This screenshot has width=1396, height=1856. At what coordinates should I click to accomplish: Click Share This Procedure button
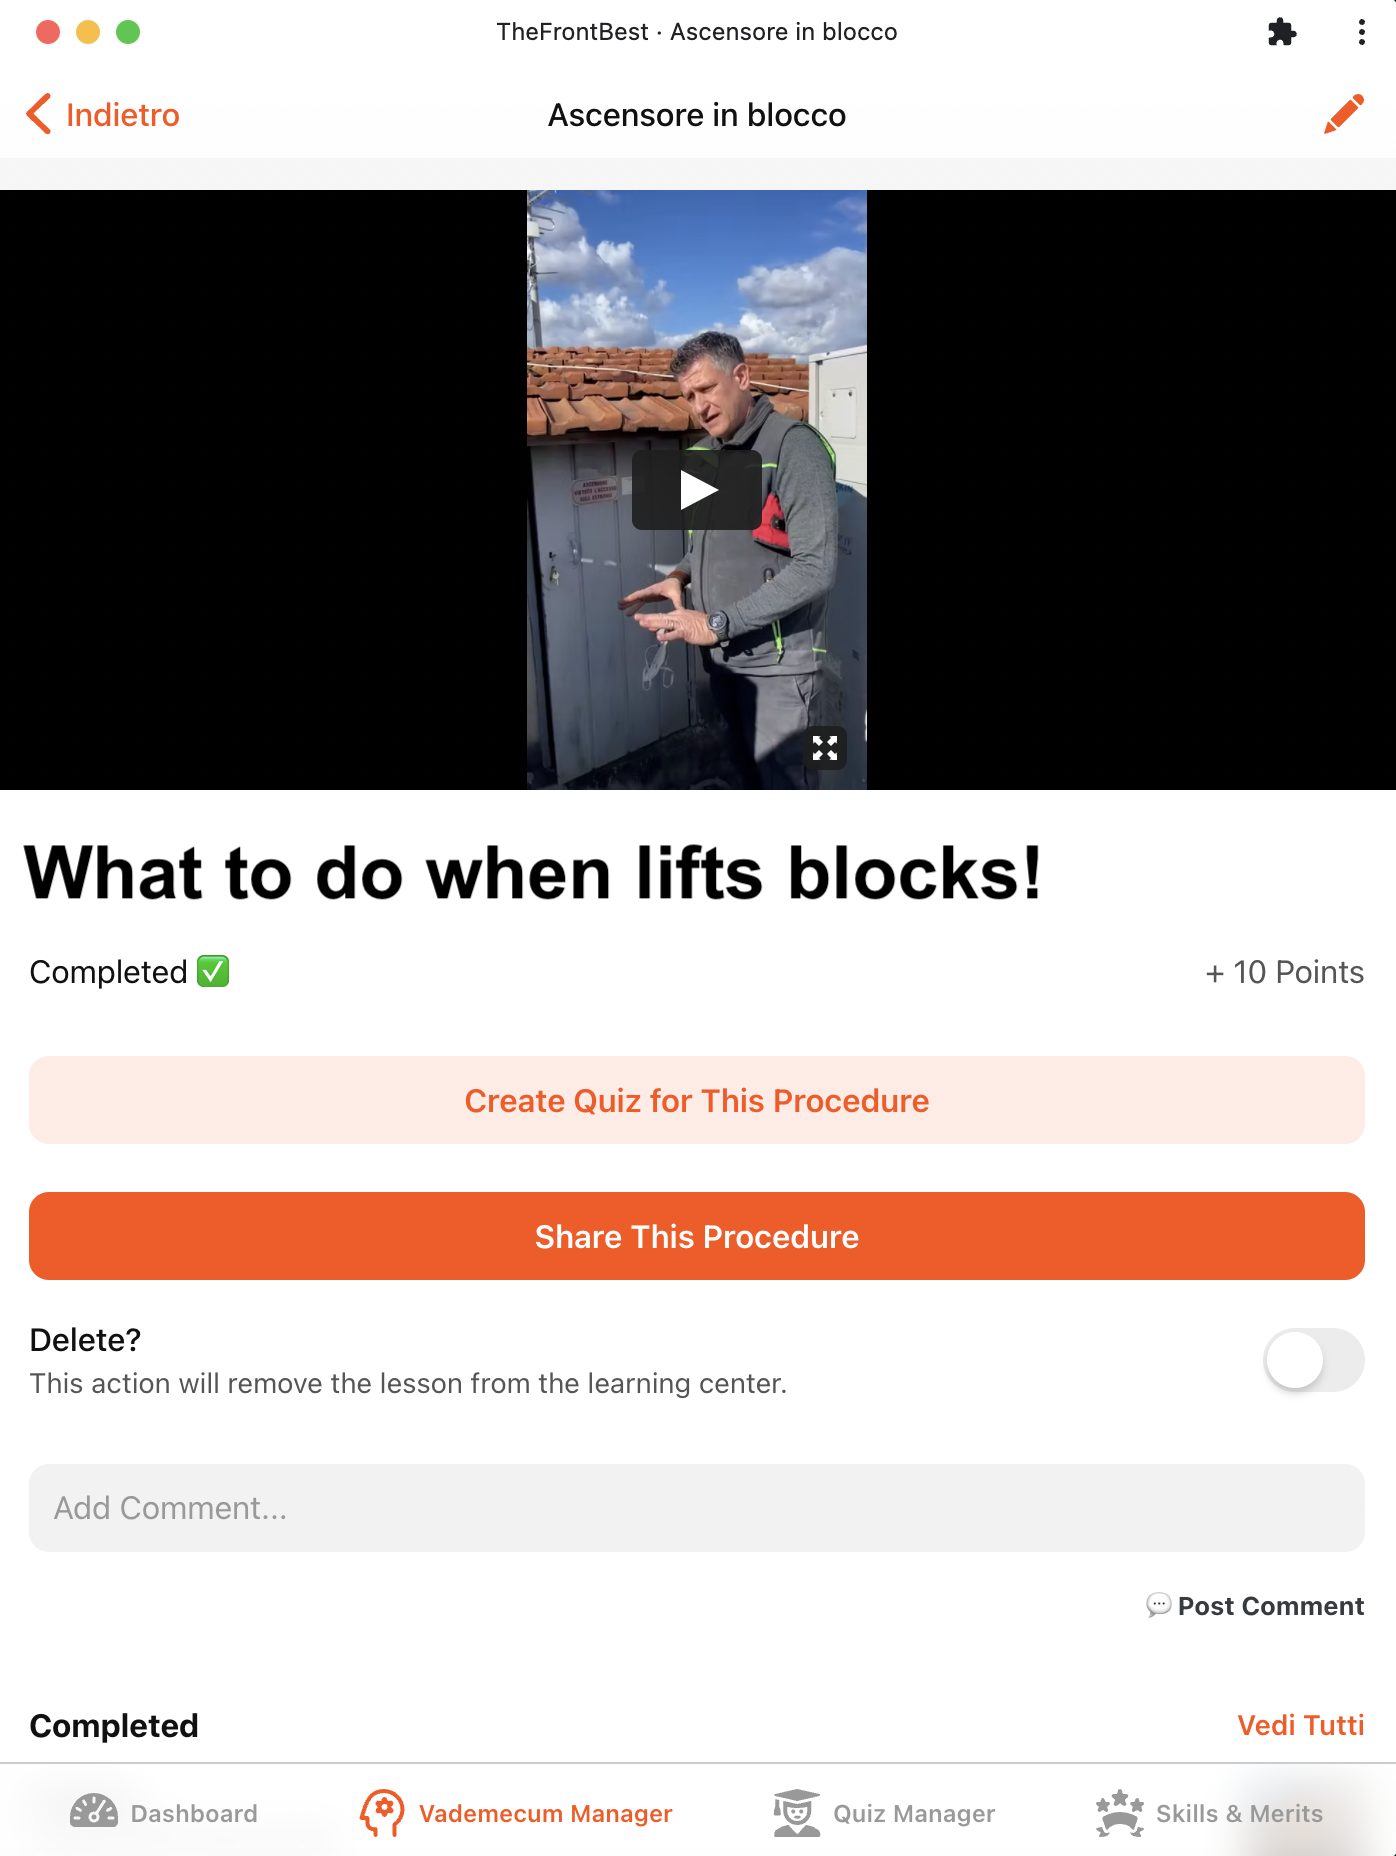[697, 1236]
